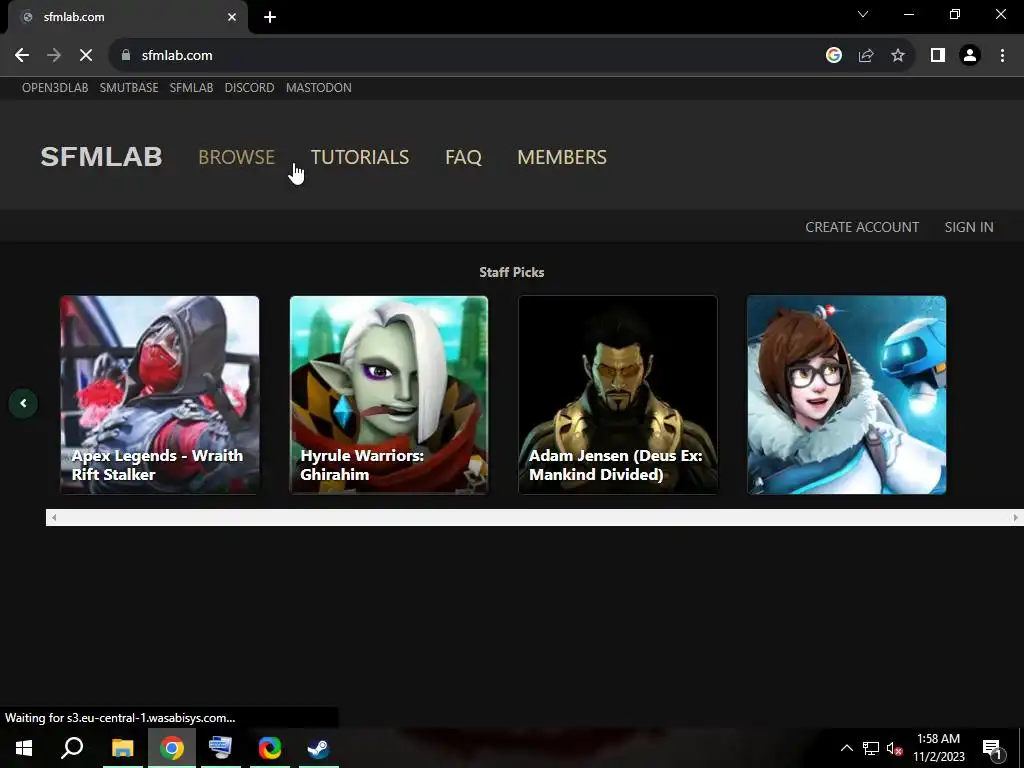The width and height of the screenshot is (1024, 768).
Task: Open Apex Legends Wraith Rift Stalker card
Action: [160, 395]
